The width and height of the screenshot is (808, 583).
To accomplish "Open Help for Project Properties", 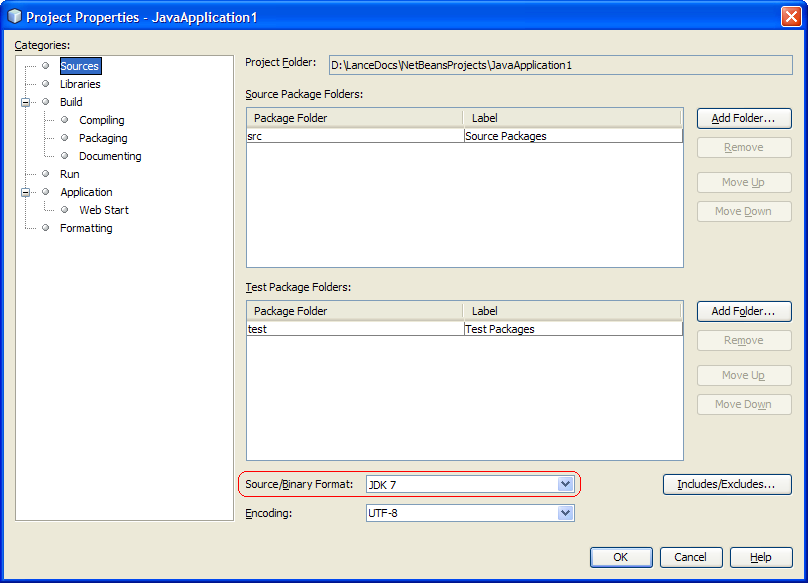I will tap(761, 557).
